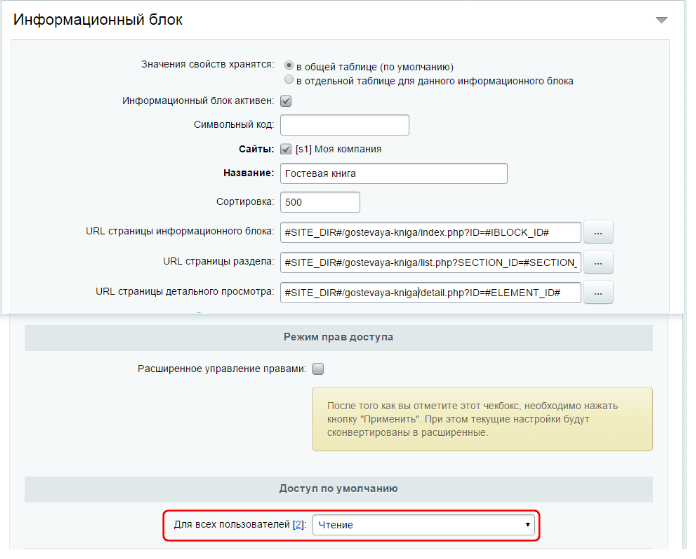Select the 'в отдельной таблице' radio option
Image resolution: width=696 pixels, height=559 pixels.
[x=289, y=80]
